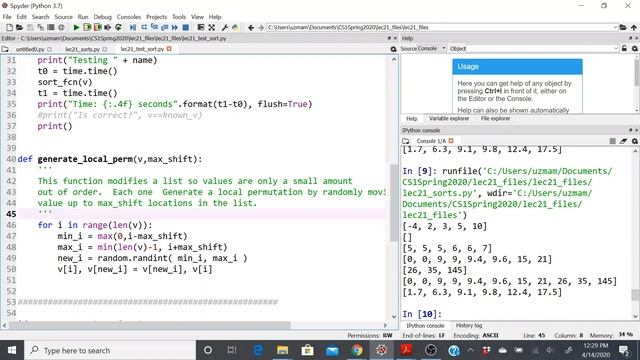Open File Explorer from the taskbar
Viewport: 640px width, 360px height.
pyautogui.click(x=282, y=350)
